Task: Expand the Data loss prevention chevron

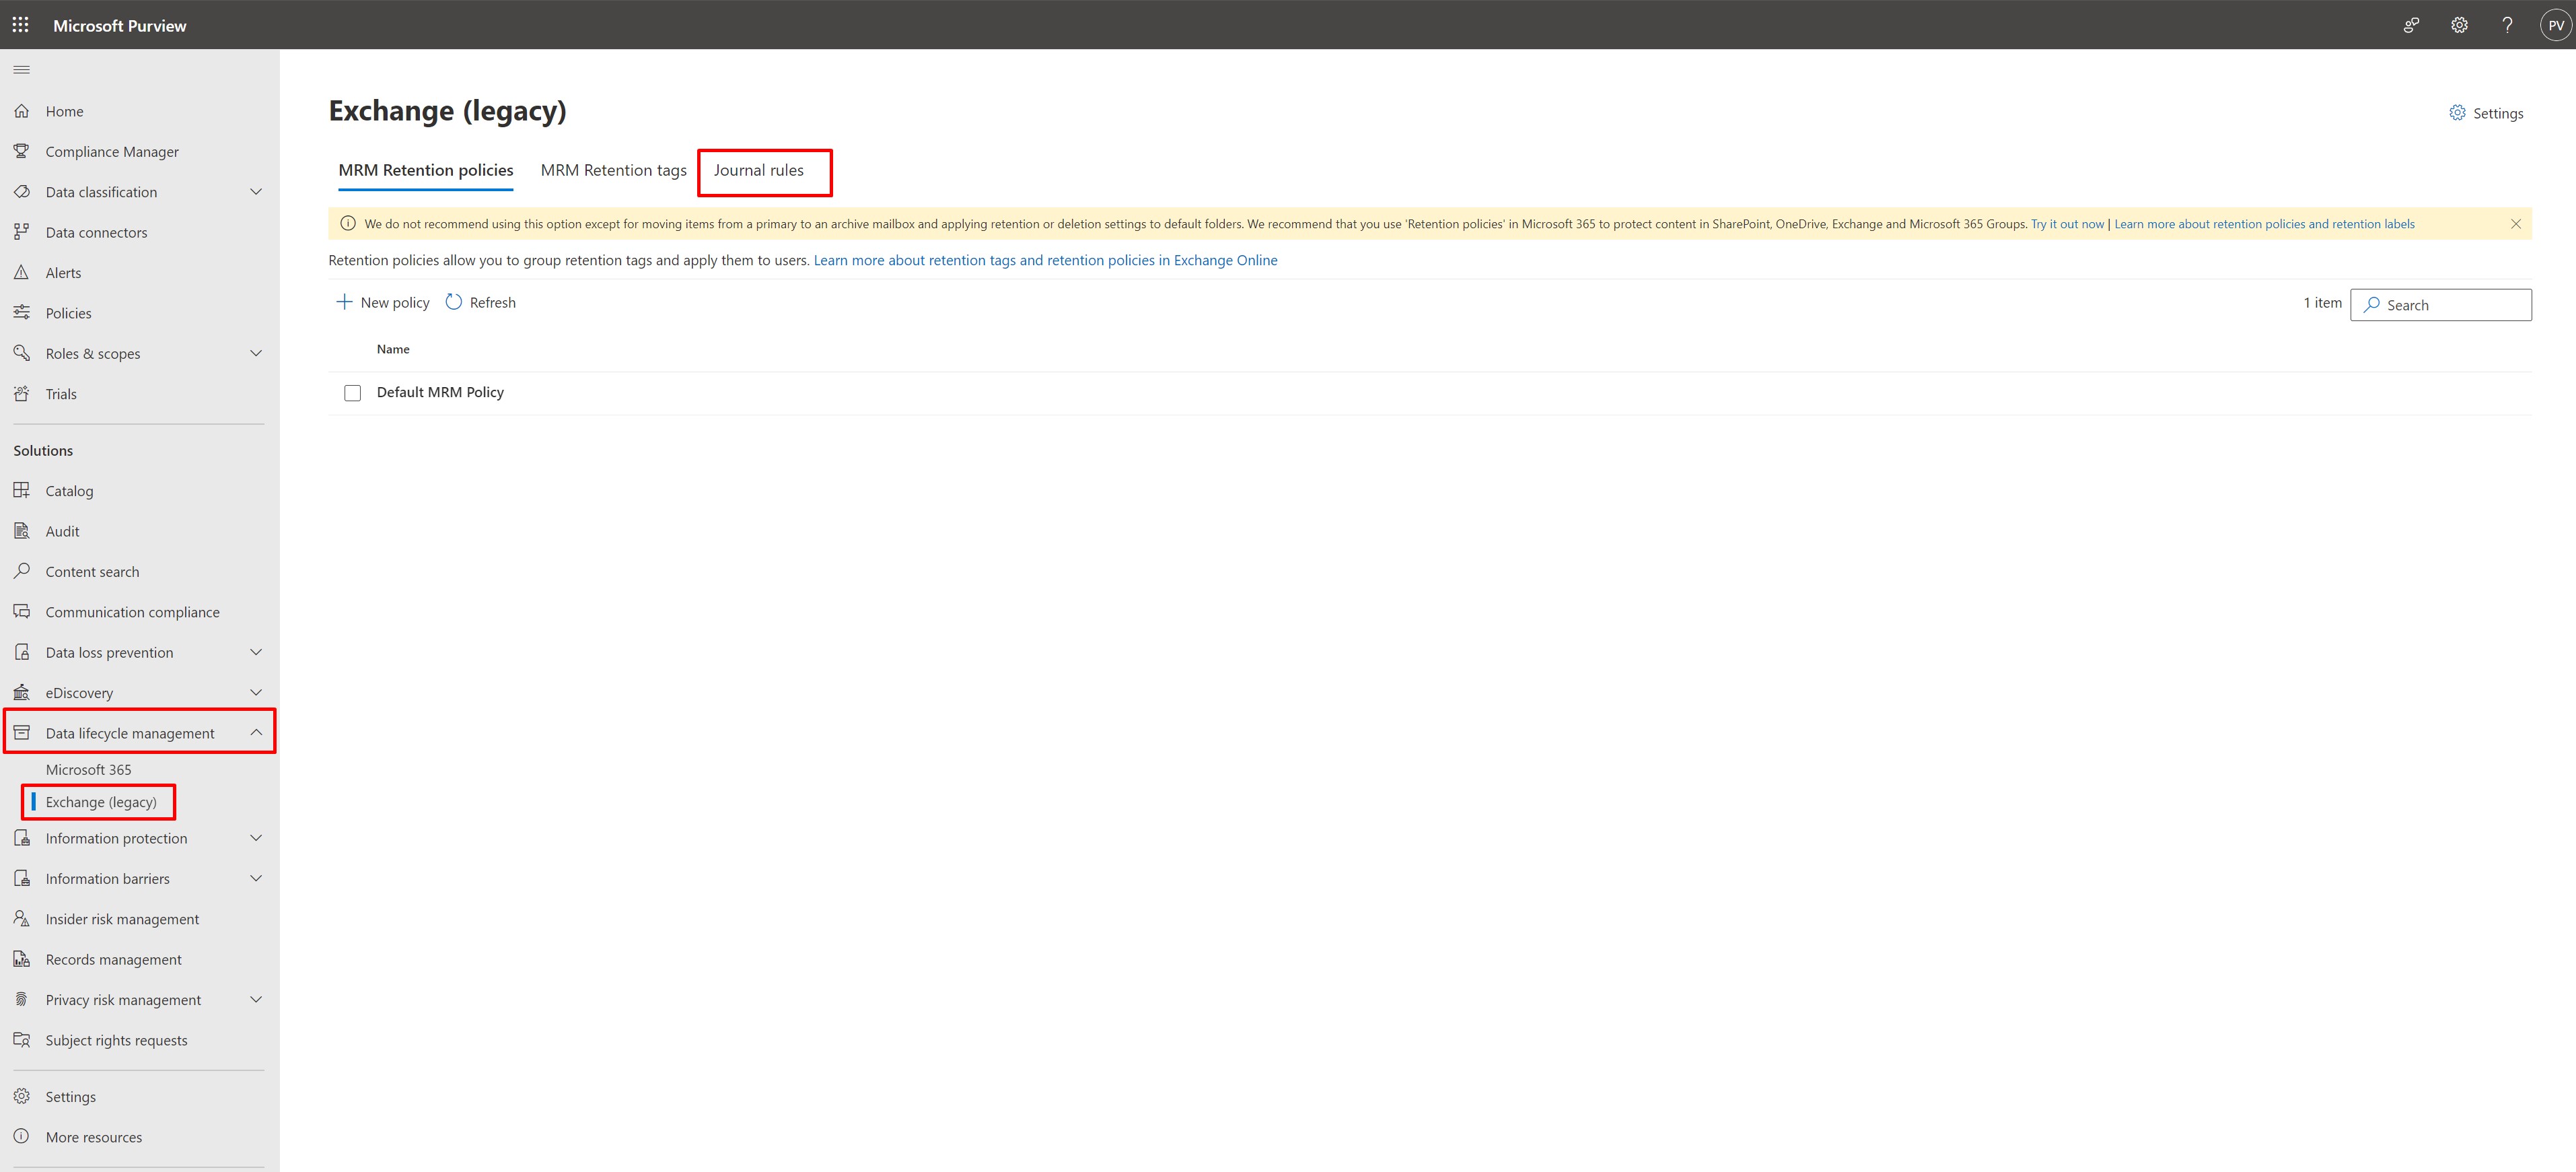Action: [256, 652]
